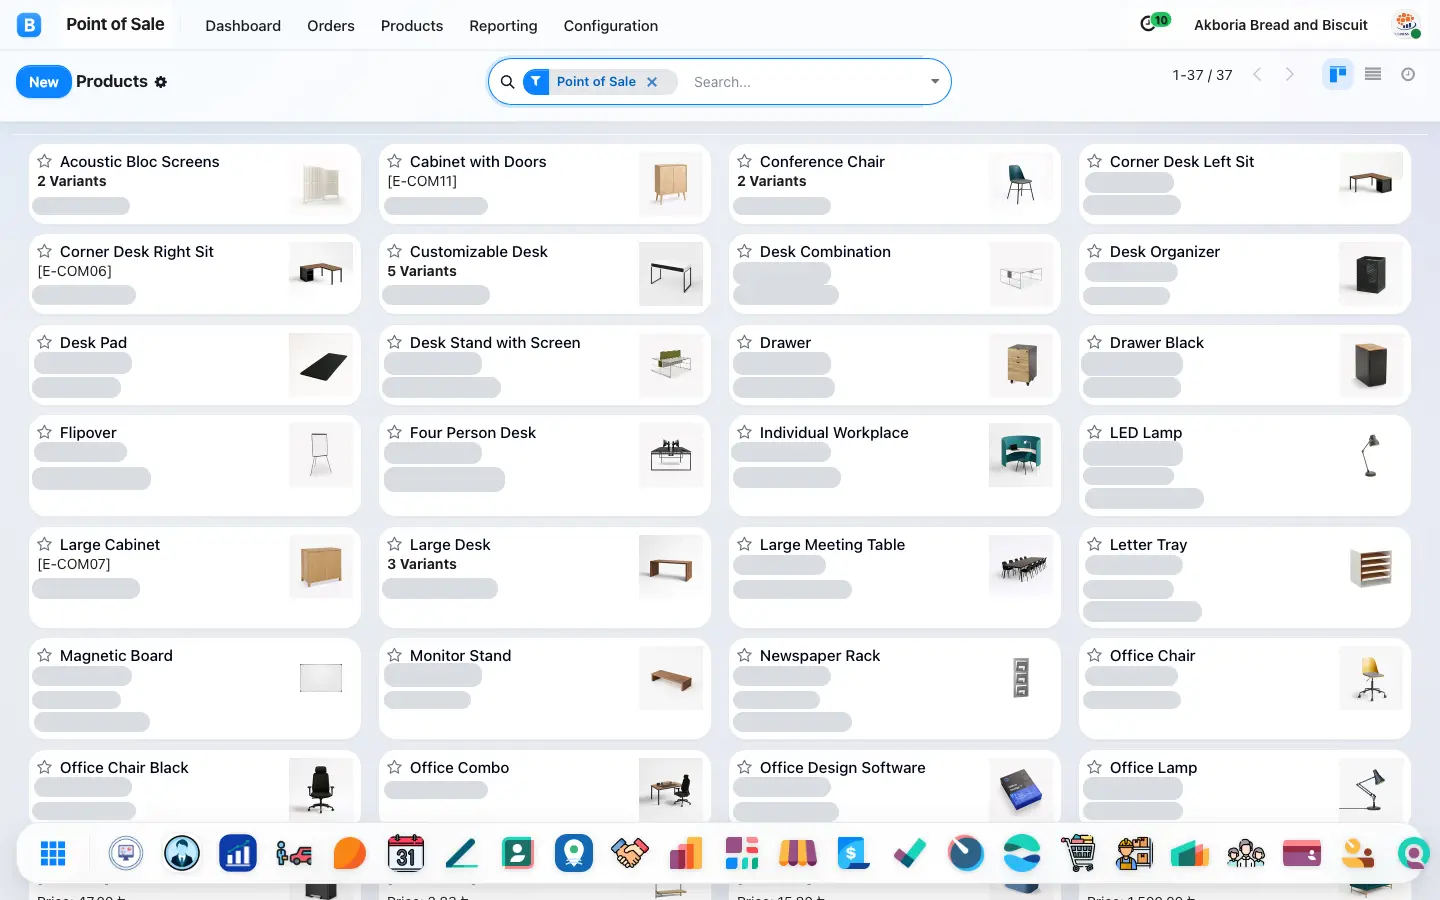This screenshot has width=1440, height=900.
Task: Switch to list view
Action: tap(1373, 74)
